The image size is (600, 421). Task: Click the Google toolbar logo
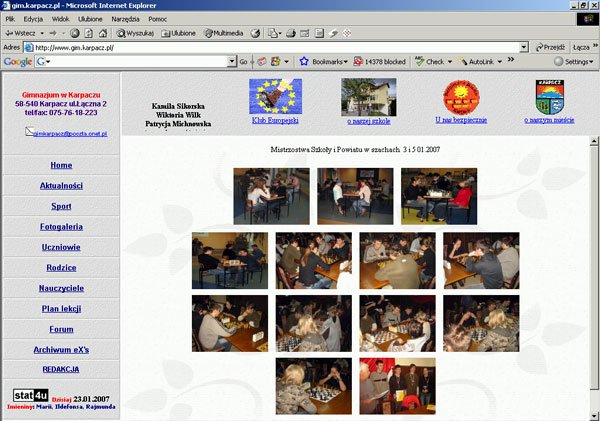coord(18,61)
